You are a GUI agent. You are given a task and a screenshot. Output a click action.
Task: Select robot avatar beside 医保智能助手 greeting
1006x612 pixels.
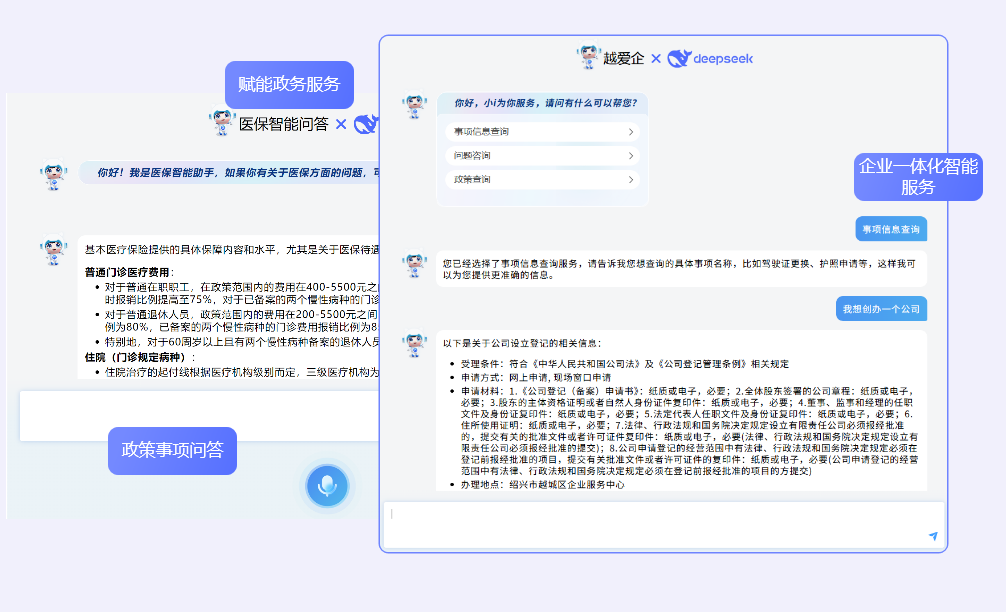53,176
